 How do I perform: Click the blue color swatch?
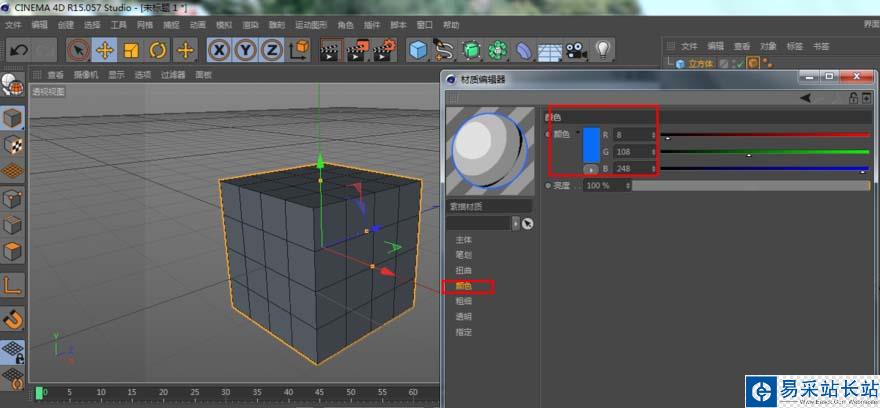coord(591,143)
